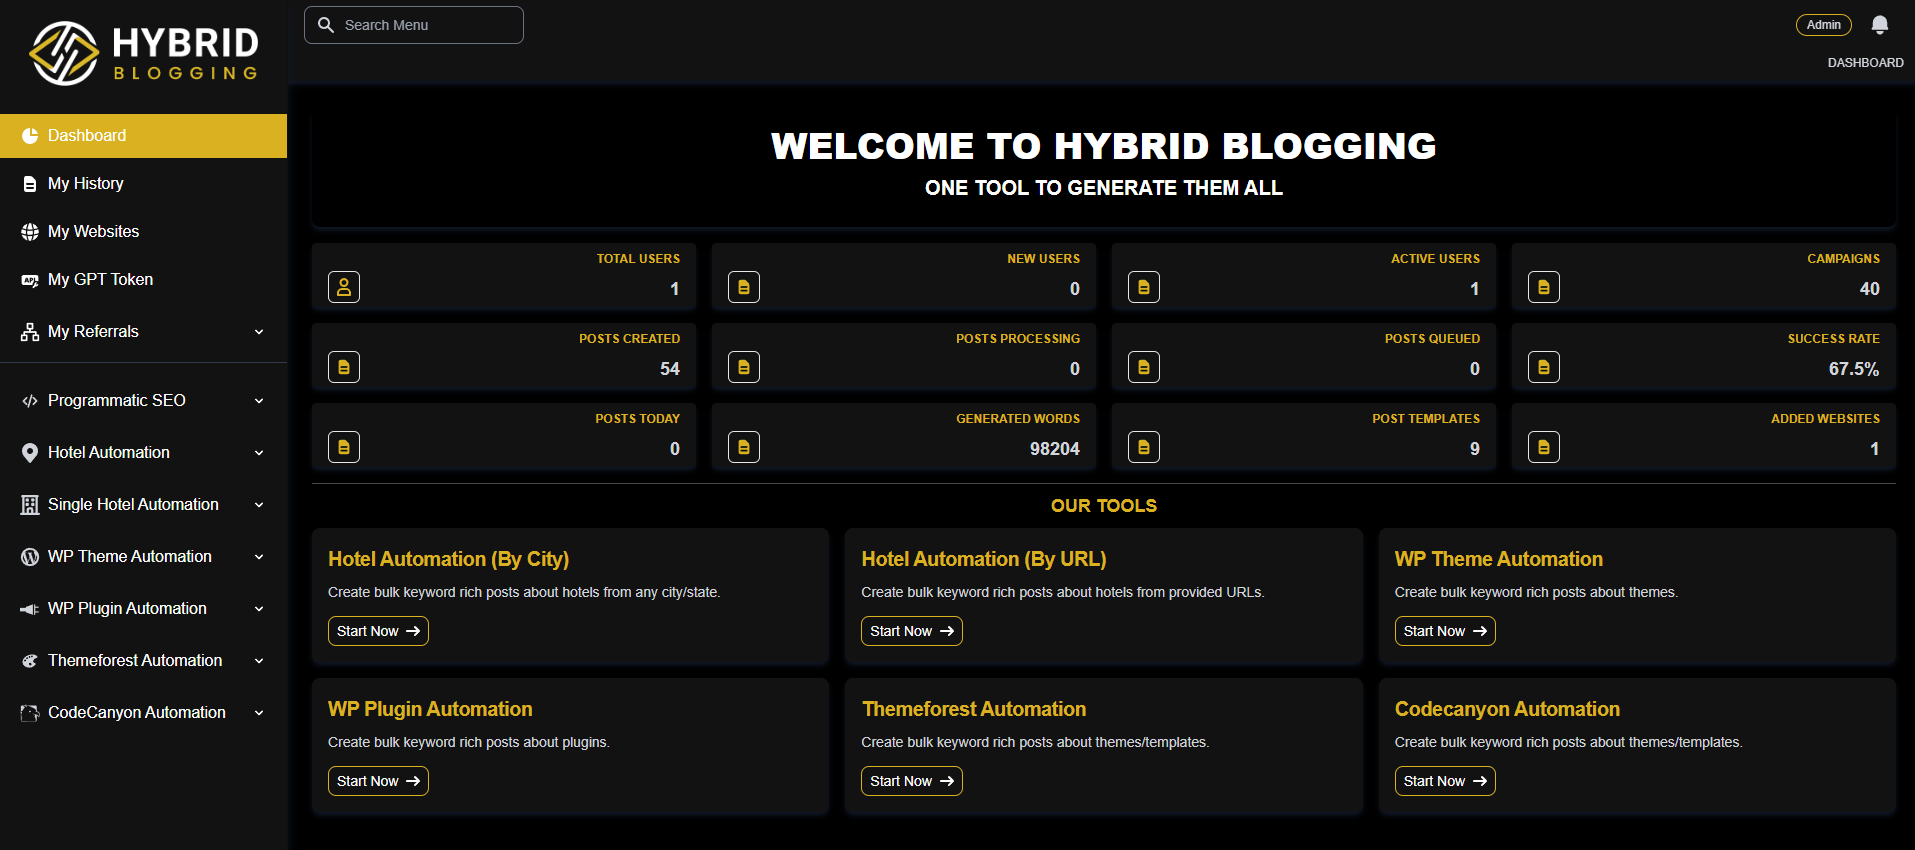The width and height of the screenshot is (1915, 850).
Task: Open the Dashboard menu item
Action: 143,136
